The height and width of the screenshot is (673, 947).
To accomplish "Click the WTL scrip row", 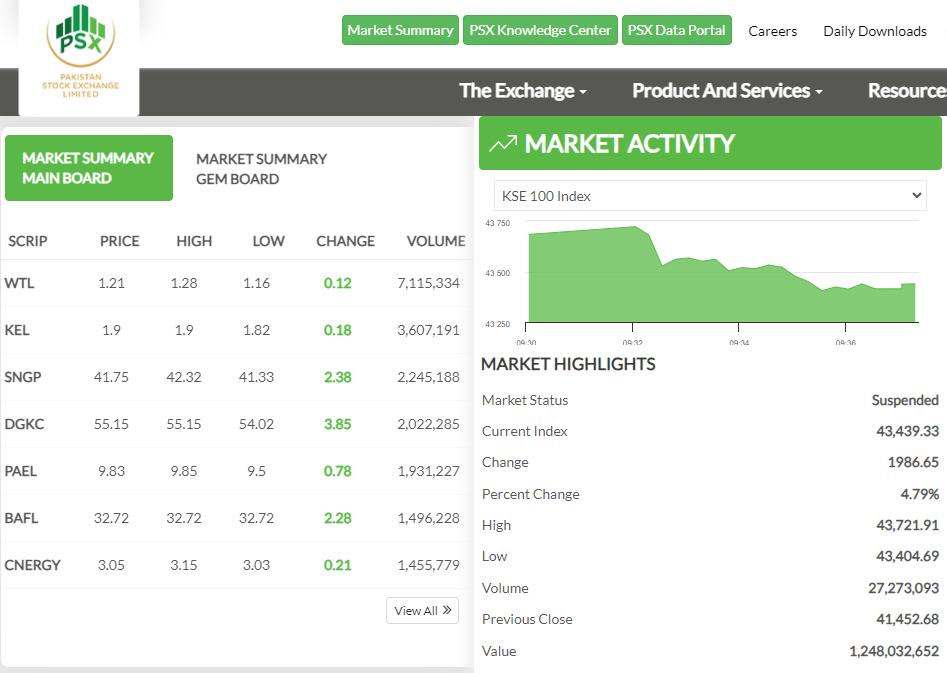I will pos(19,283).
